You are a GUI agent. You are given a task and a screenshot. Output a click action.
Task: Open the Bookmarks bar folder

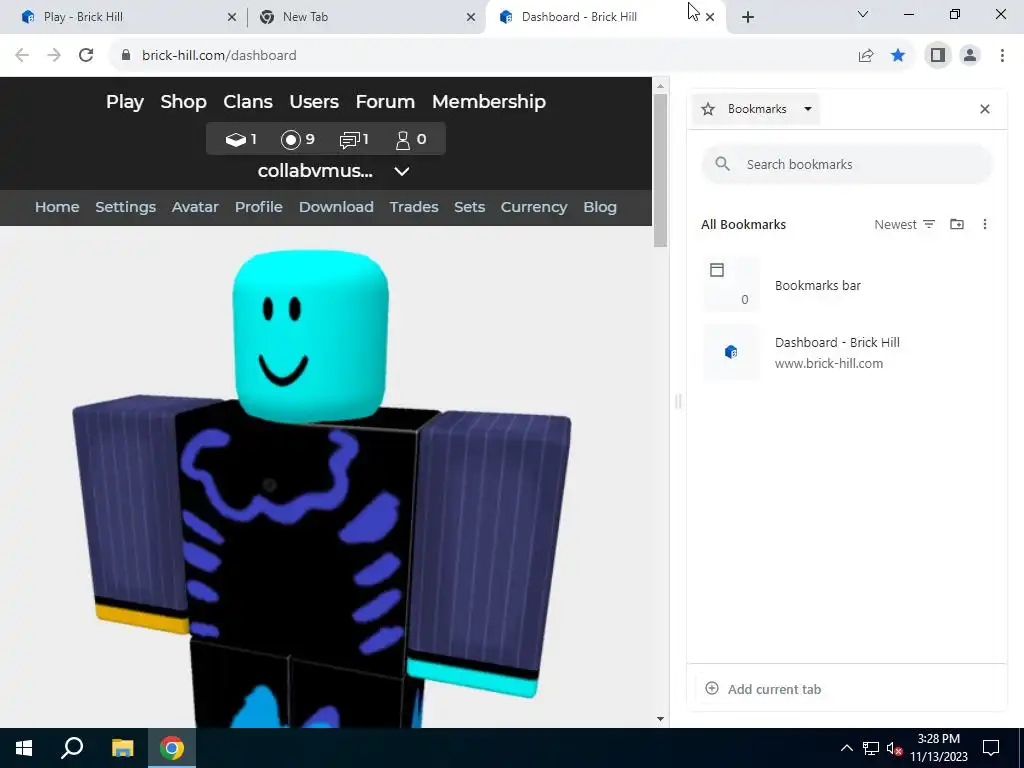(847, 285)
